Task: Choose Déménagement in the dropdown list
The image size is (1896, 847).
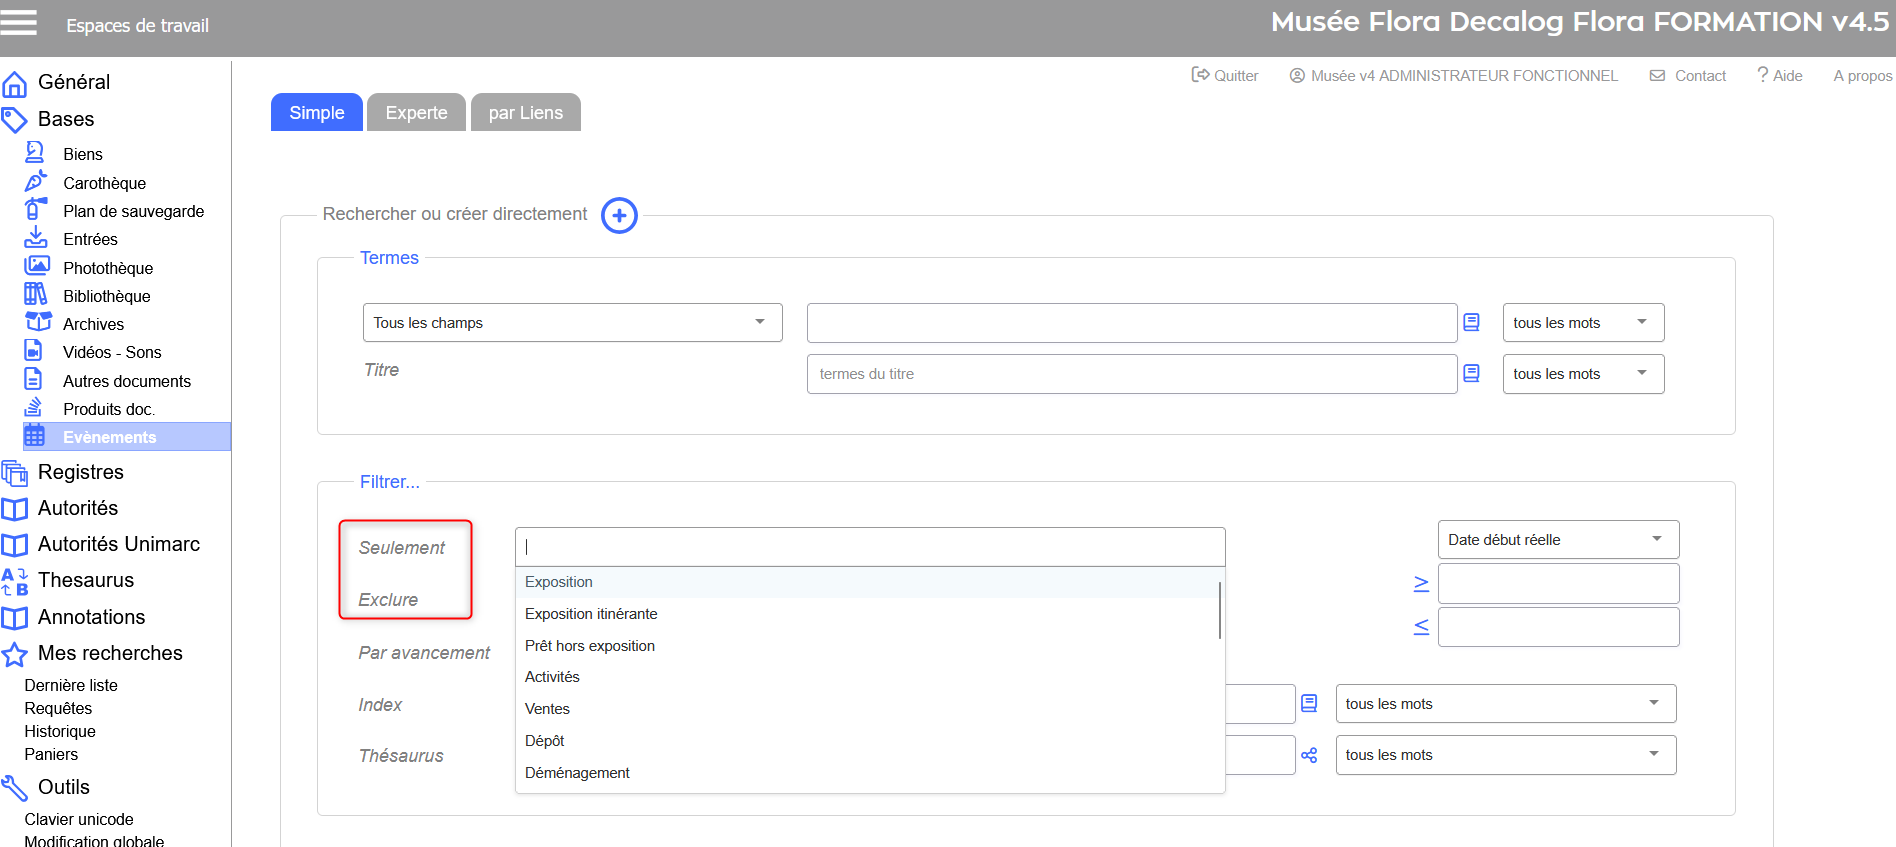Action: point(577,773)
